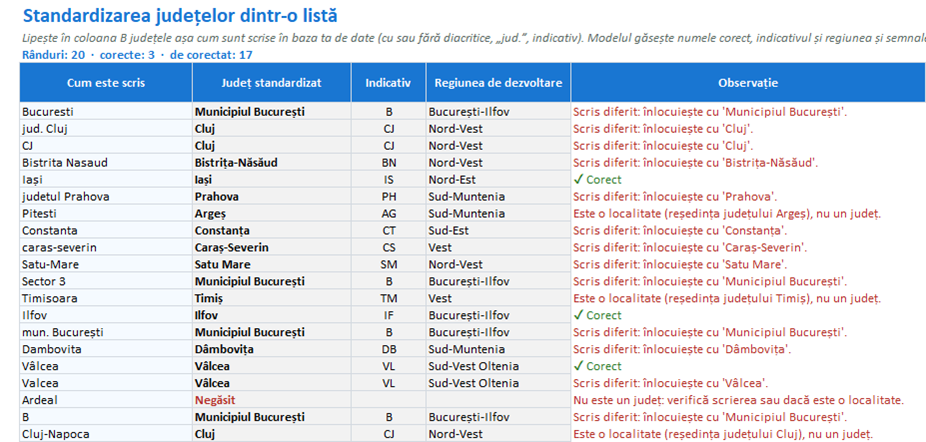Click the 'Rânduri: 20' summary line

point(138,55)
